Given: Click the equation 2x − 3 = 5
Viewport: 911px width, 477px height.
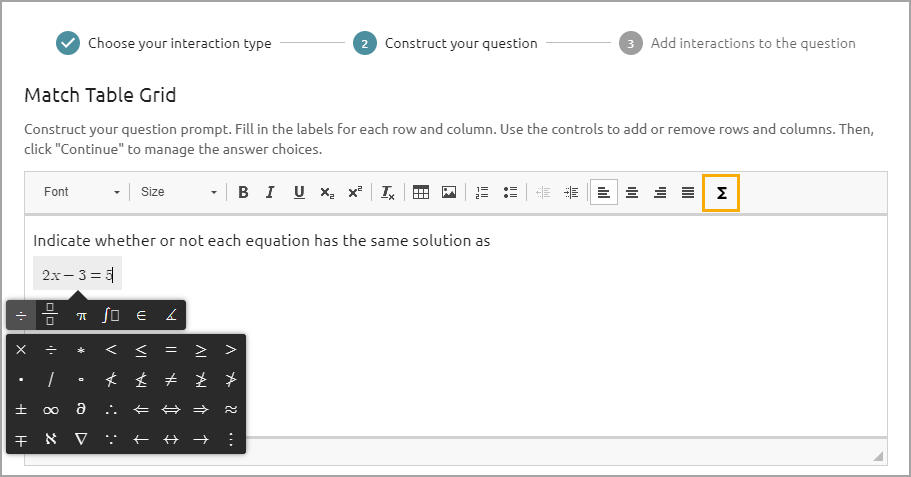Looking at the screenshot, I should (77, 274).
